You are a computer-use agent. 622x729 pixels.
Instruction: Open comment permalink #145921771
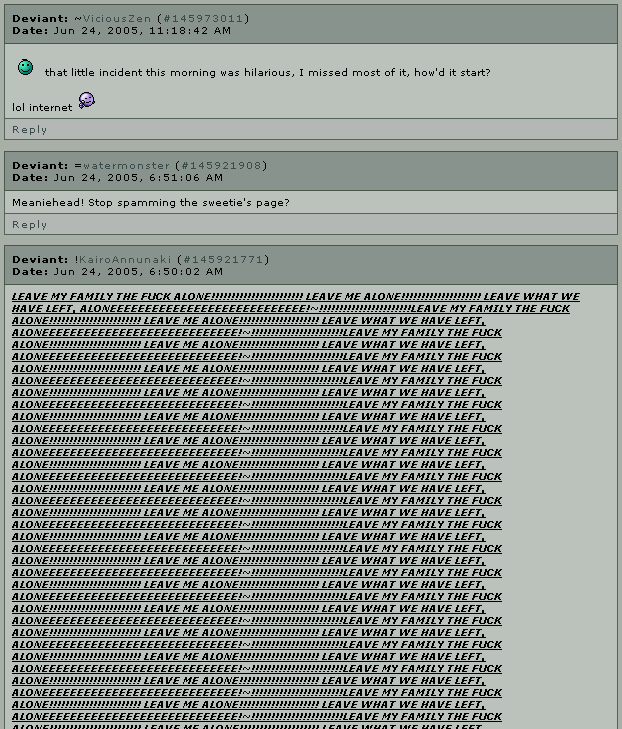223,259
